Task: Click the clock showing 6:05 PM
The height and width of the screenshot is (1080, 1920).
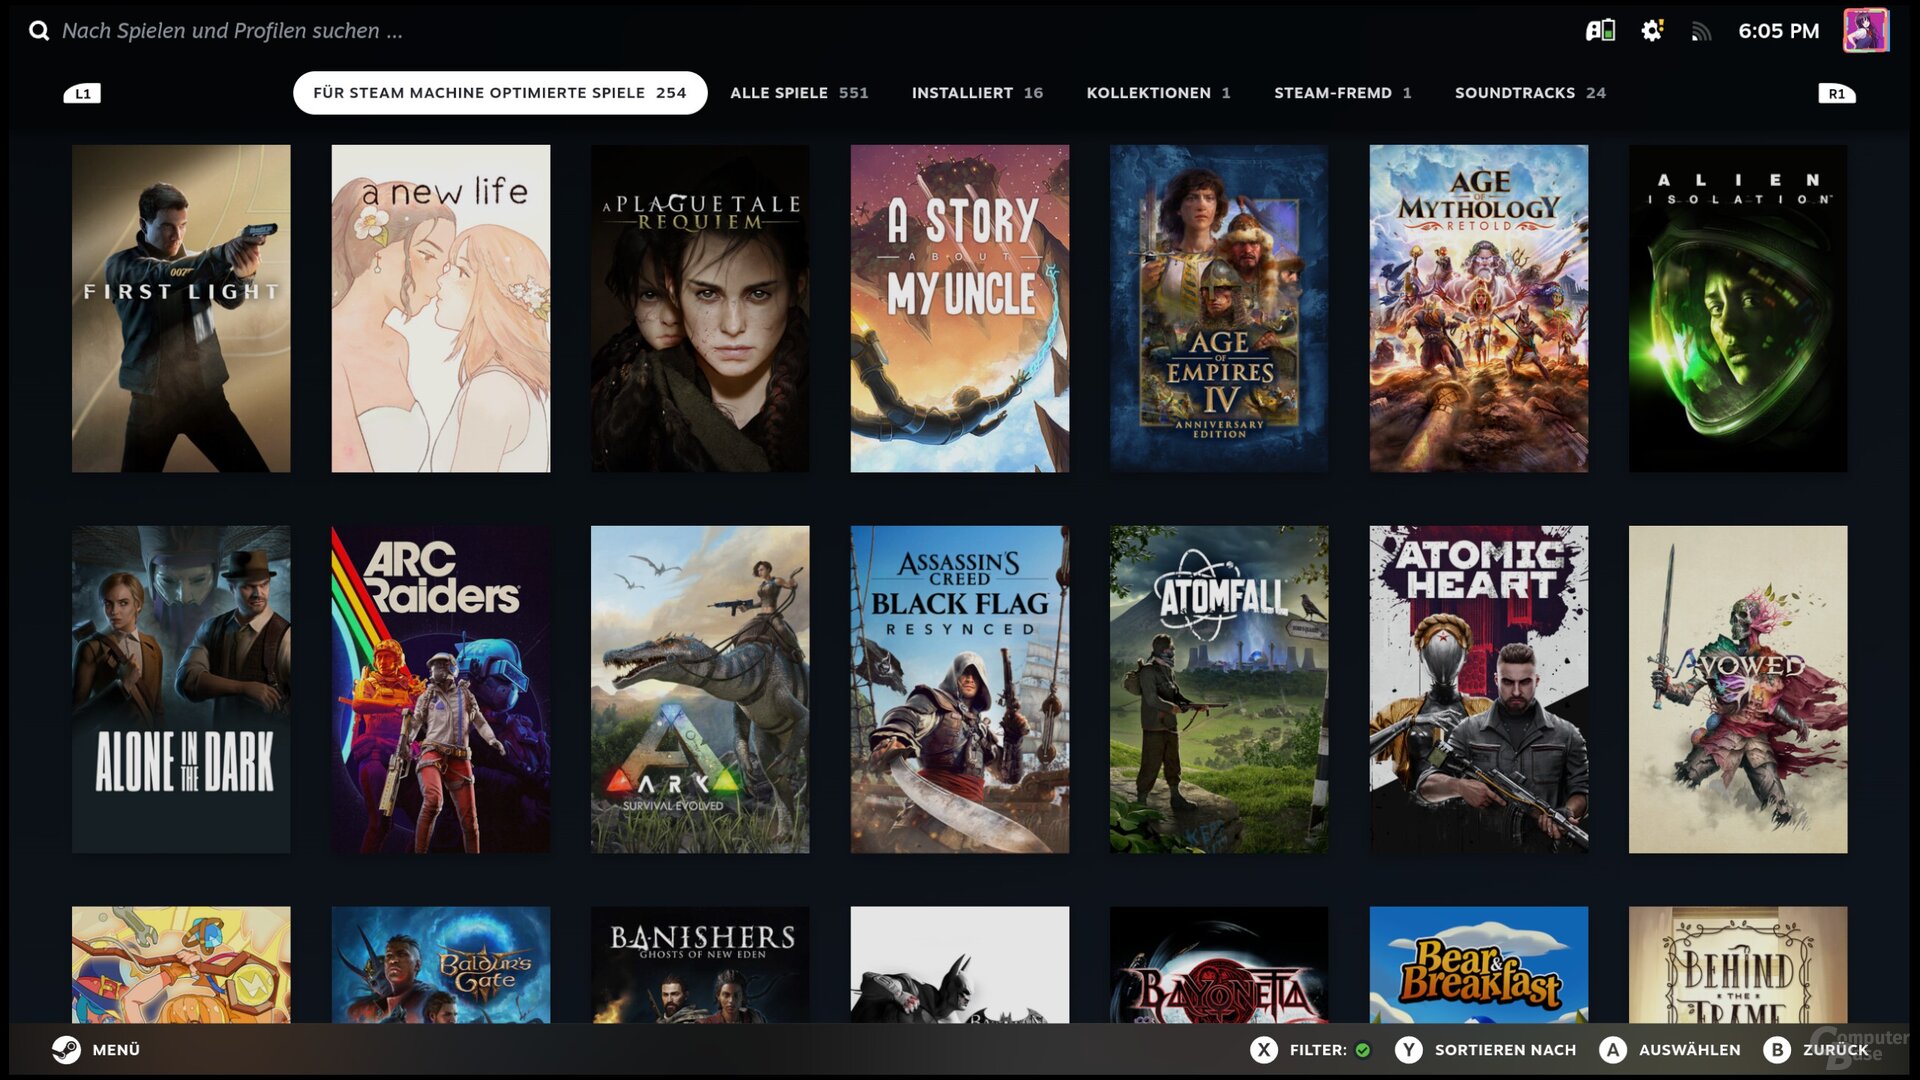Action: click(x=1778, y=31)
